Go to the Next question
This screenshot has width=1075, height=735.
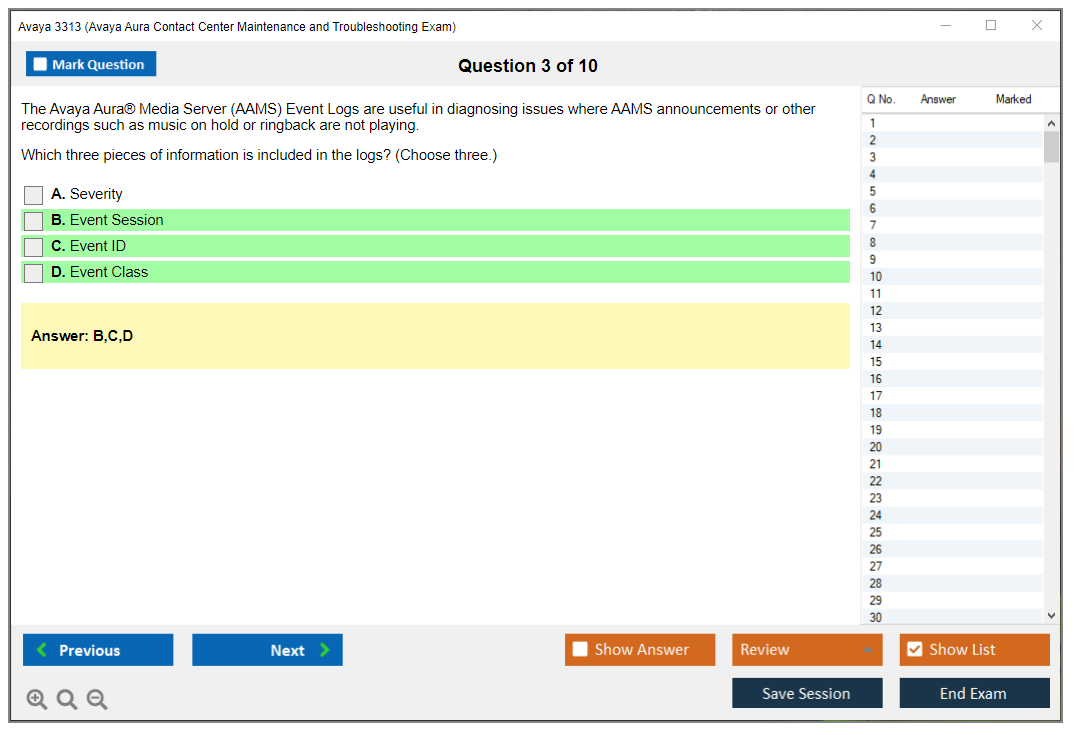(267, 650)
